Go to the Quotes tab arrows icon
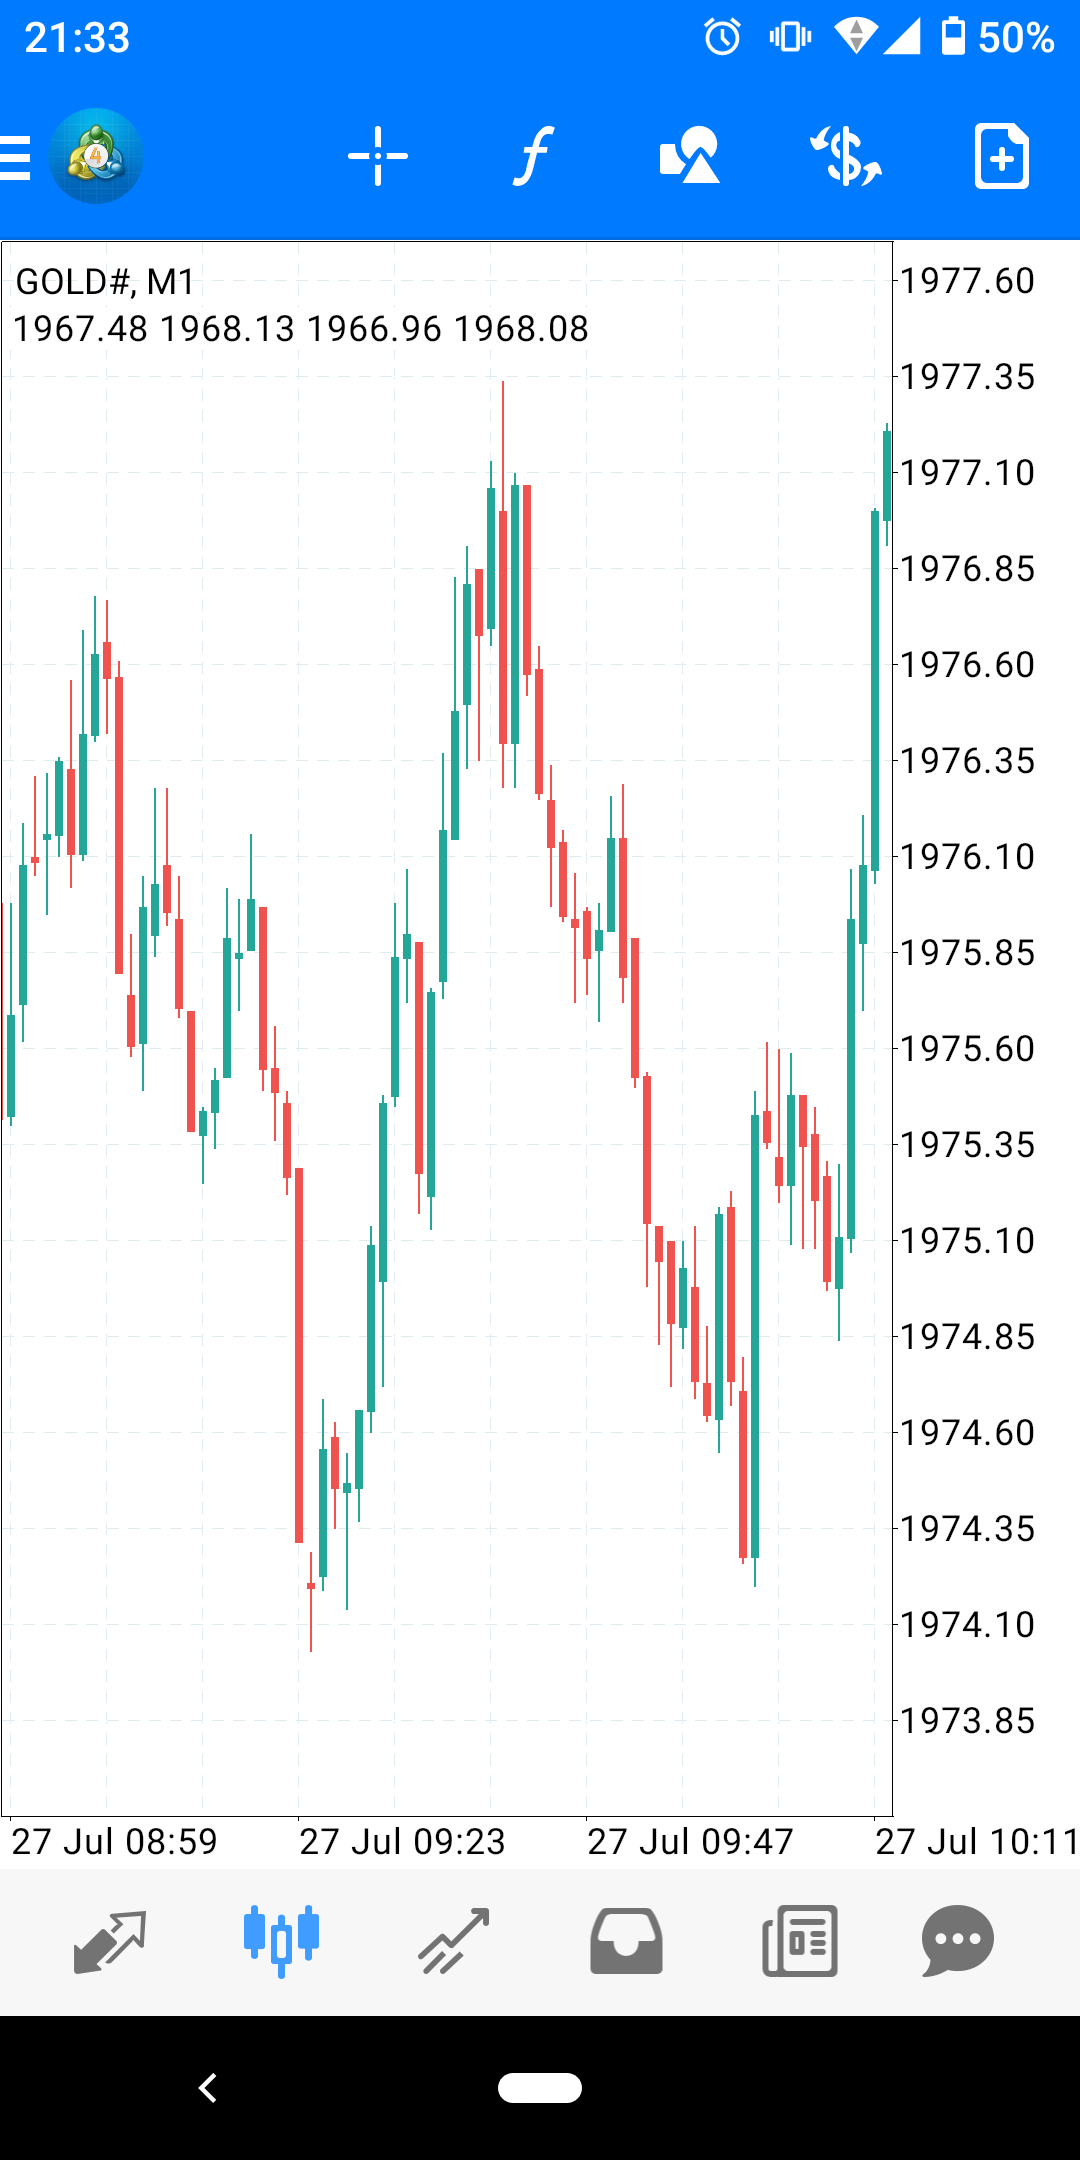This screenshot has height=2160, width=1080. click(110, 1941)
